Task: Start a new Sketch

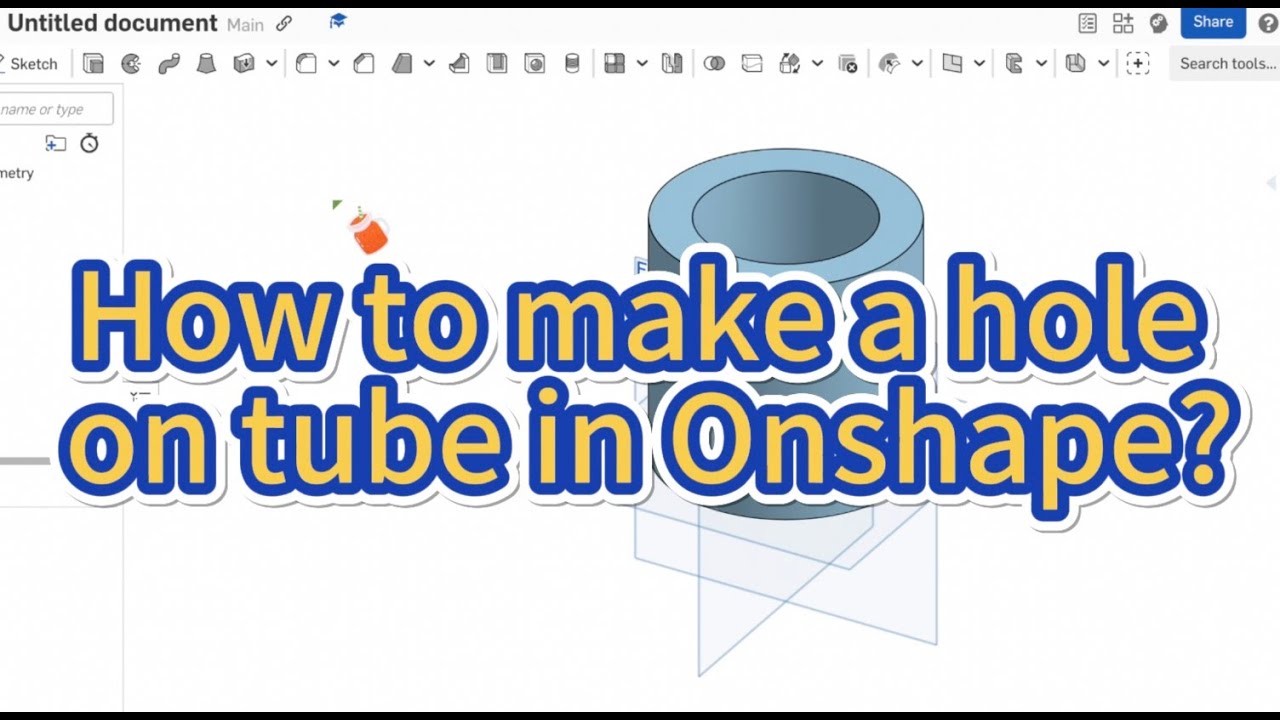Action: pos(31,64)
